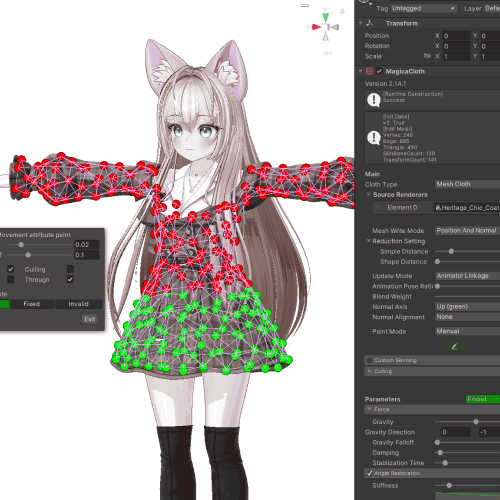The height and width of the screenshot is (500, 500).
Task: Click the 0.1 value field in paint panel
Action: click(x=87, y=255)
